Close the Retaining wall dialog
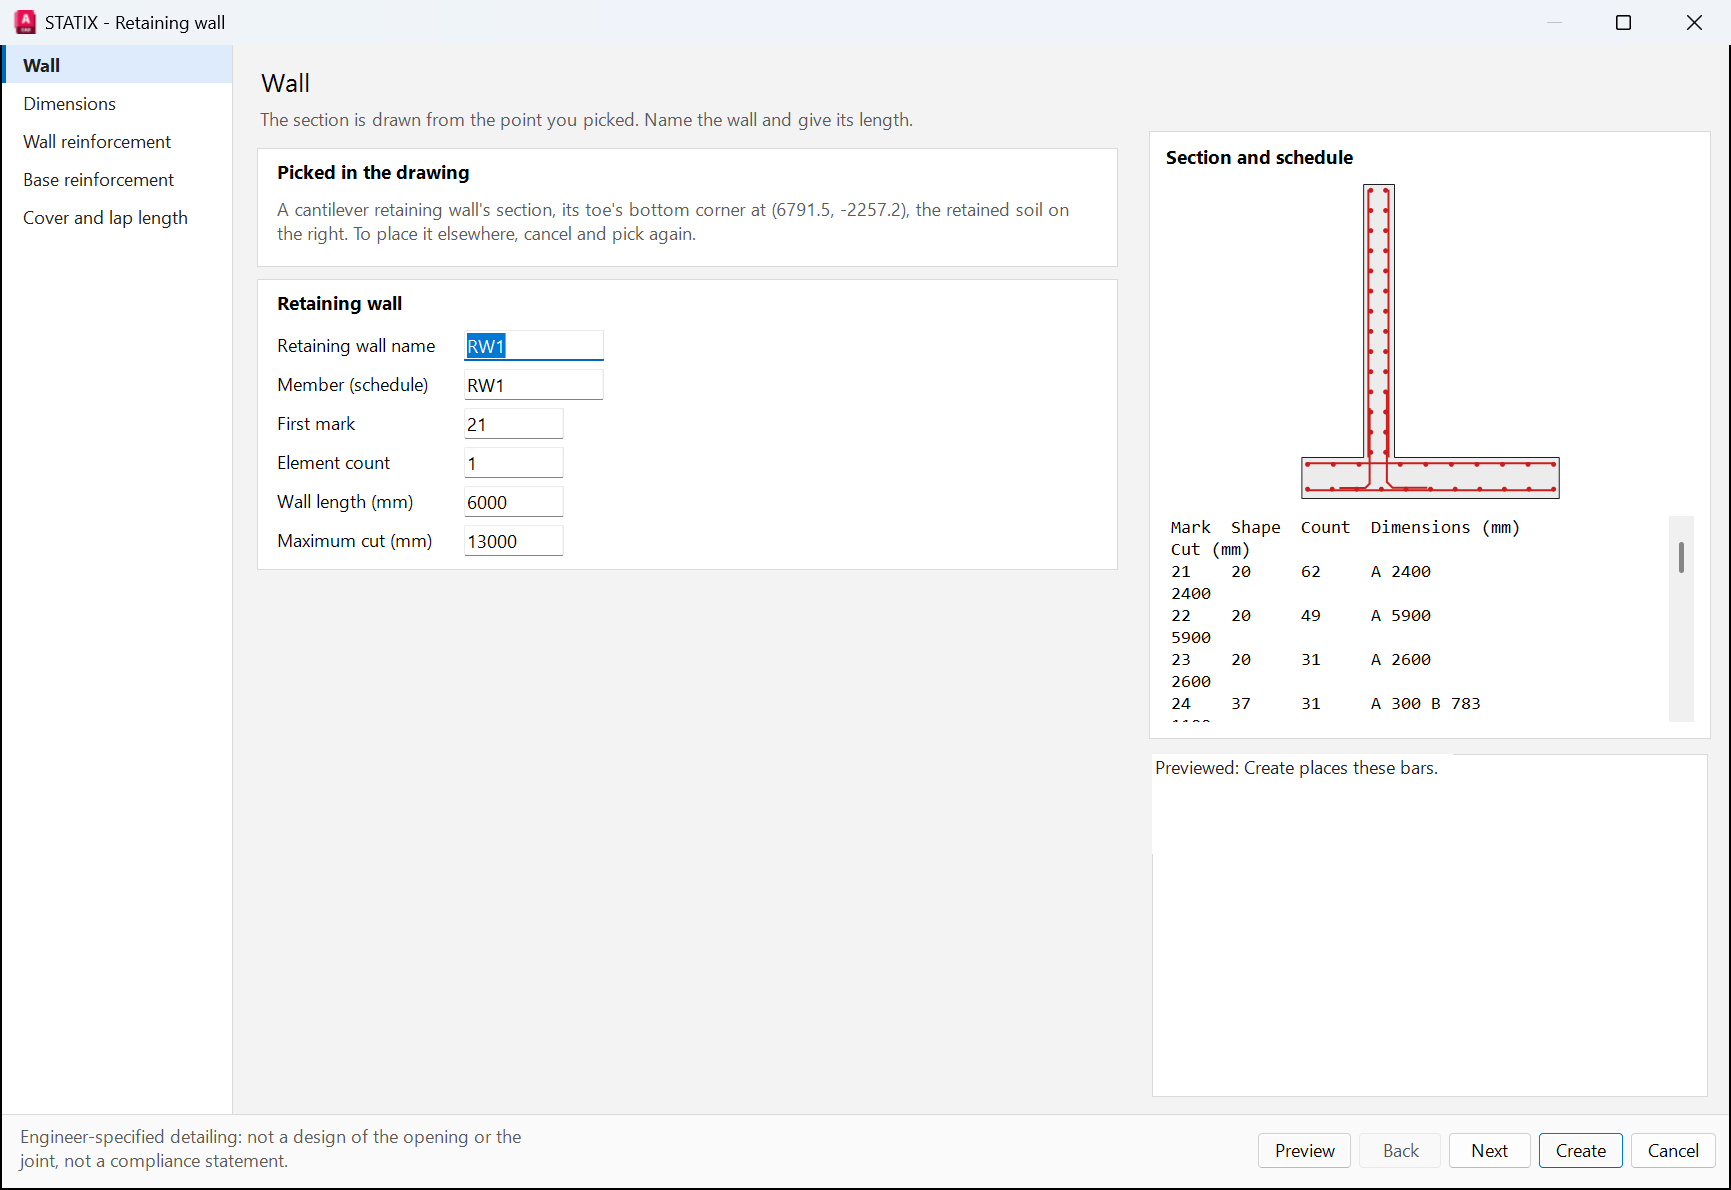 click(1693, 22)
